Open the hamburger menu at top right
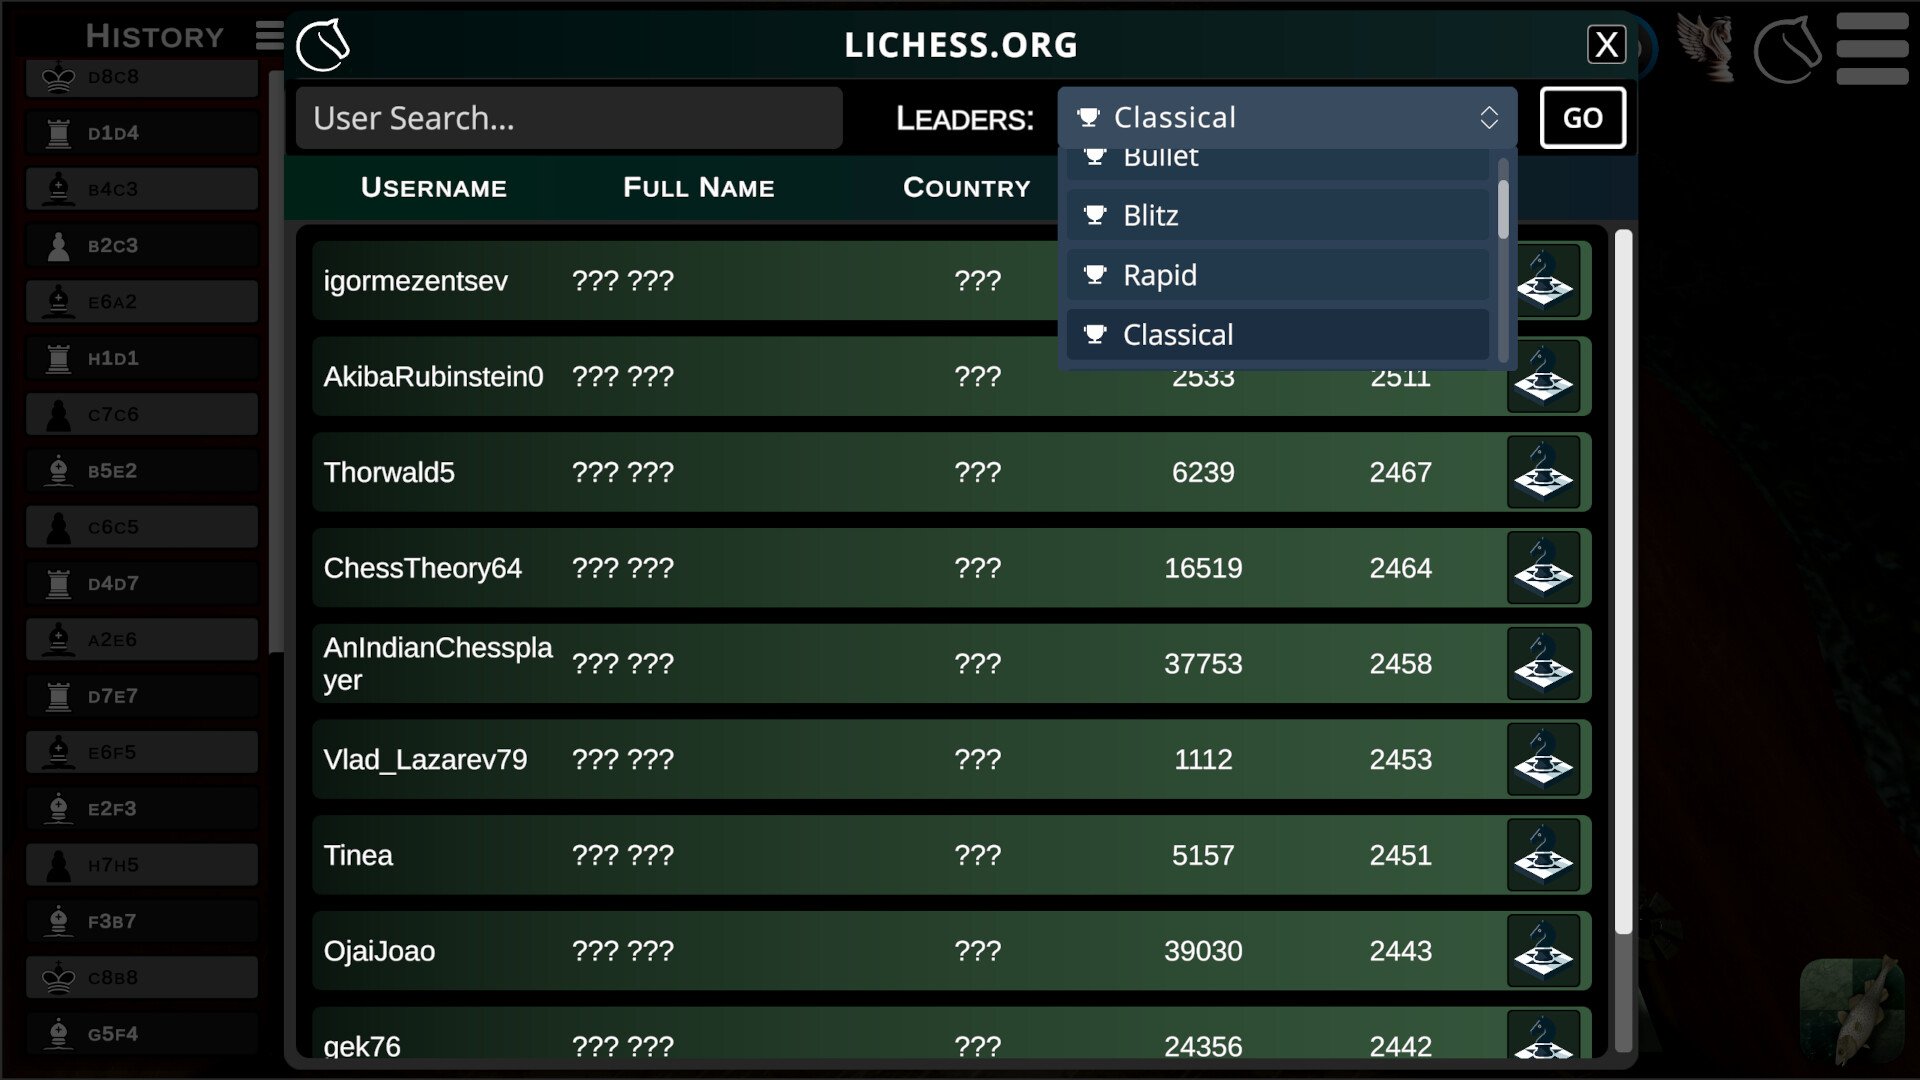The width and height of the screenshot is (1920, 1080). tap(1871, 48)
